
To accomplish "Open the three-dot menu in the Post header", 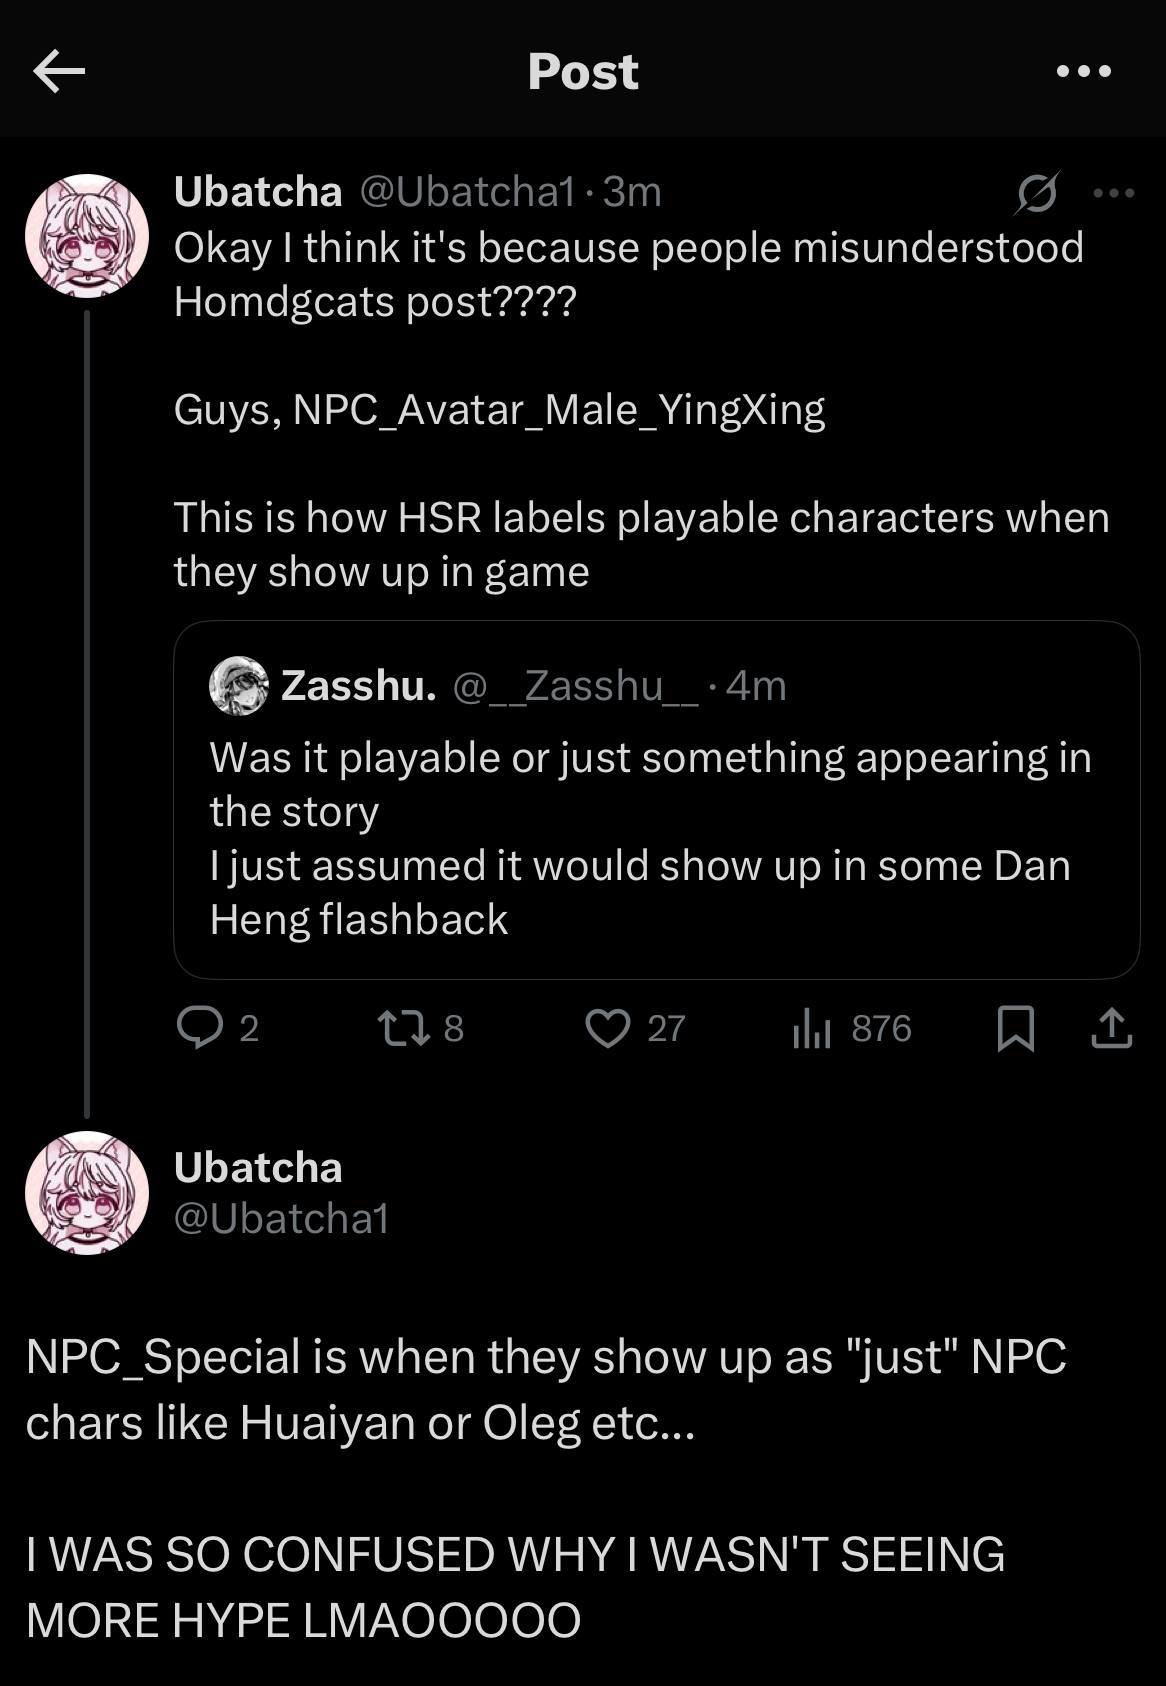I will [x=1084, y=71].
